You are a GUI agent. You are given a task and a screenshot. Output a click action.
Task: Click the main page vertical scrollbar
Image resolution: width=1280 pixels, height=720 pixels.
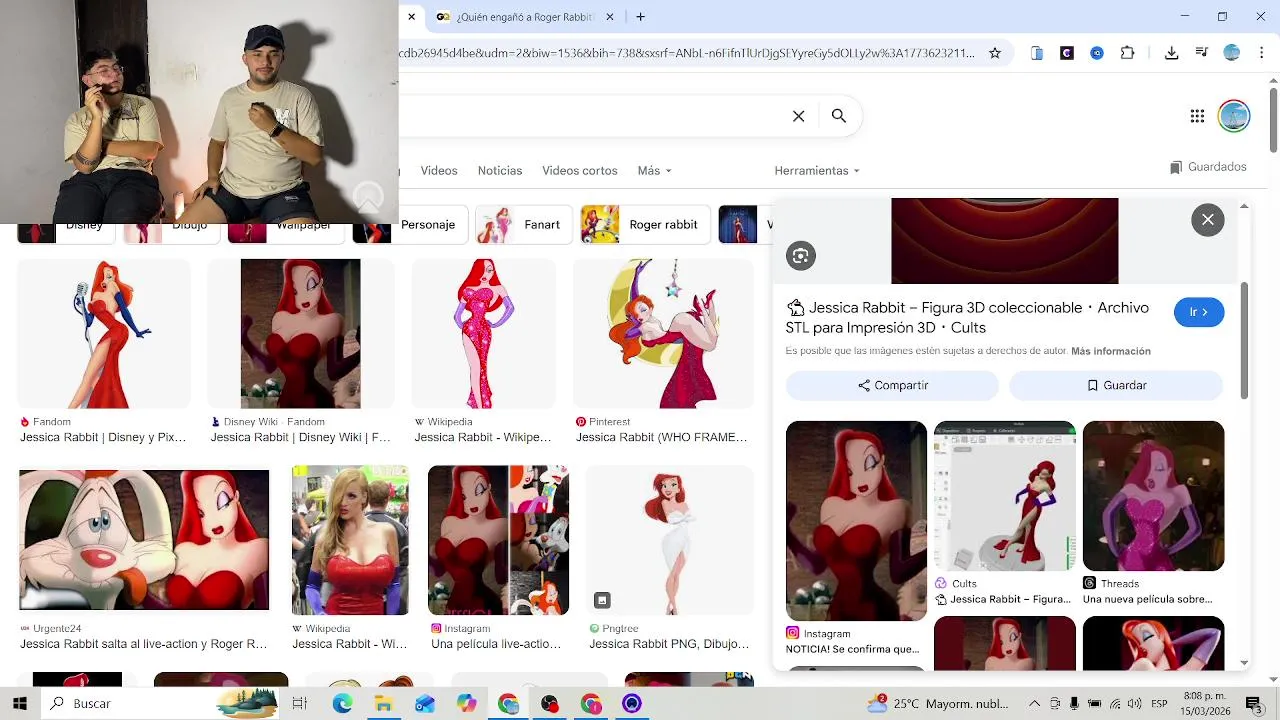pos(1273,120)
